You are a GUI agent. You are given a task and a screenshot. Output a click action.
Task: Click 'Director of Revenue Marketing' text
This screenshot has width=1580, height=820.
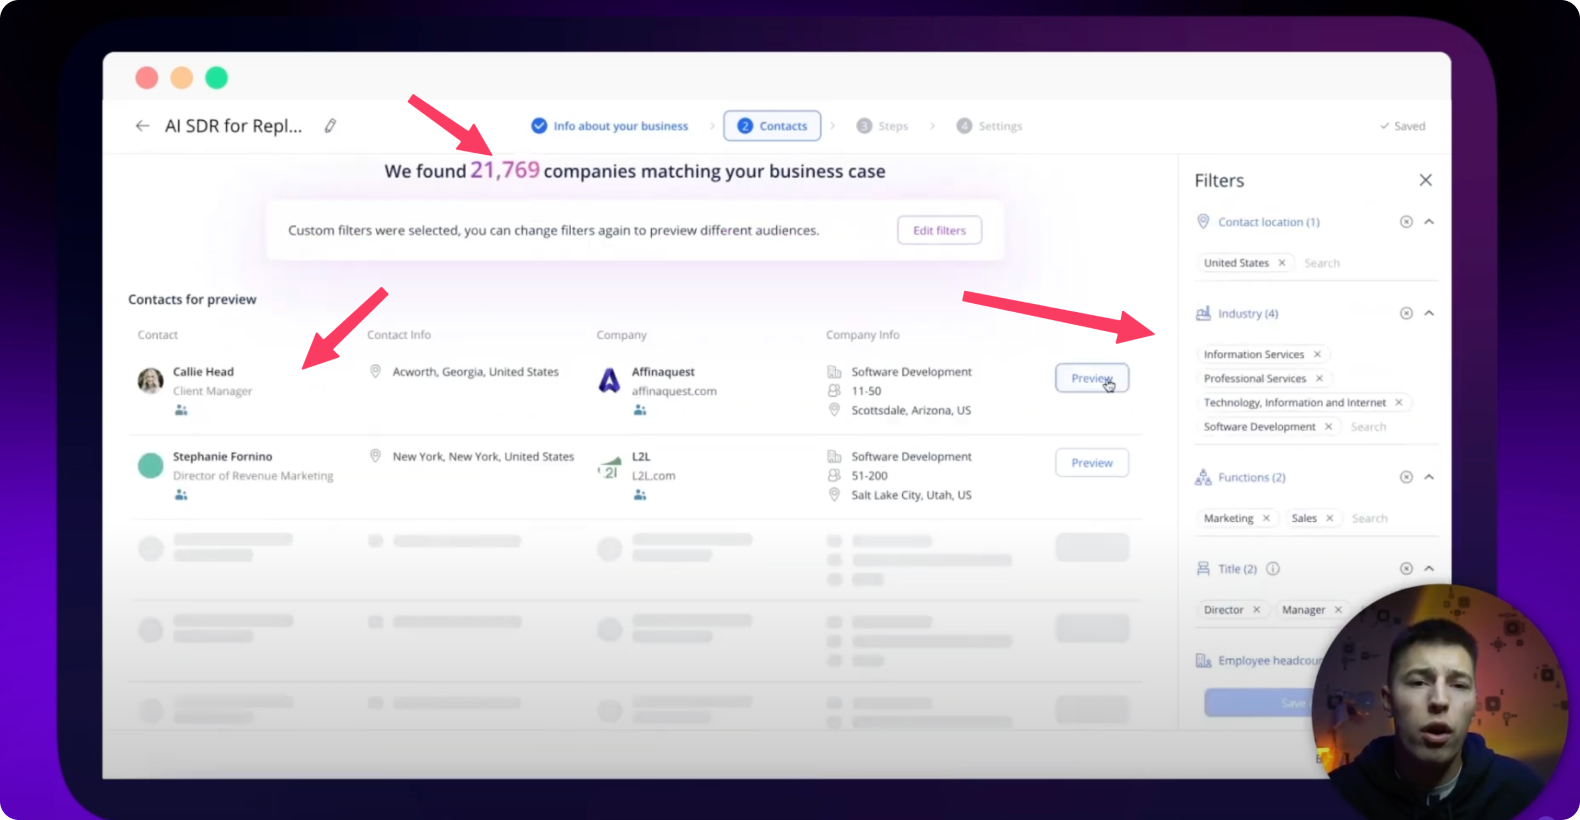click(253, 476)
